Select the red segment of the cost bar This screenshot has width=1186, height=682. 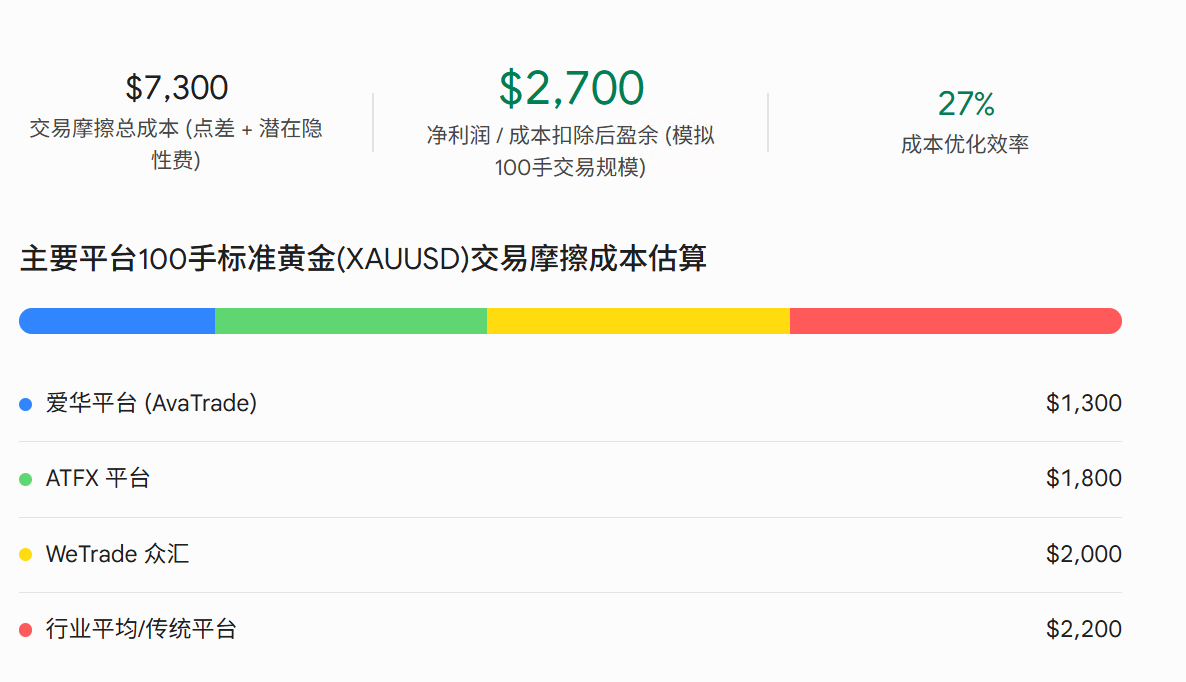point(956,321)
